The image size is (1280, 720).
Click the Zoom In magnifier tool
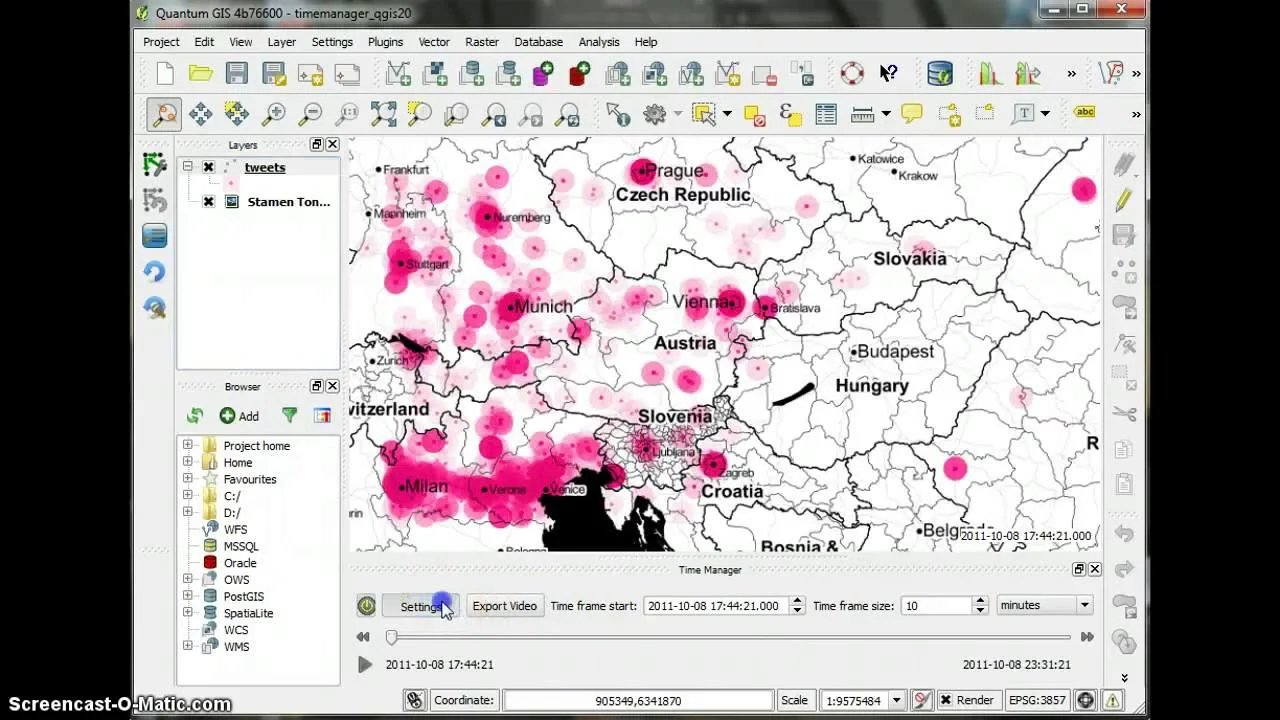(273, 114)
